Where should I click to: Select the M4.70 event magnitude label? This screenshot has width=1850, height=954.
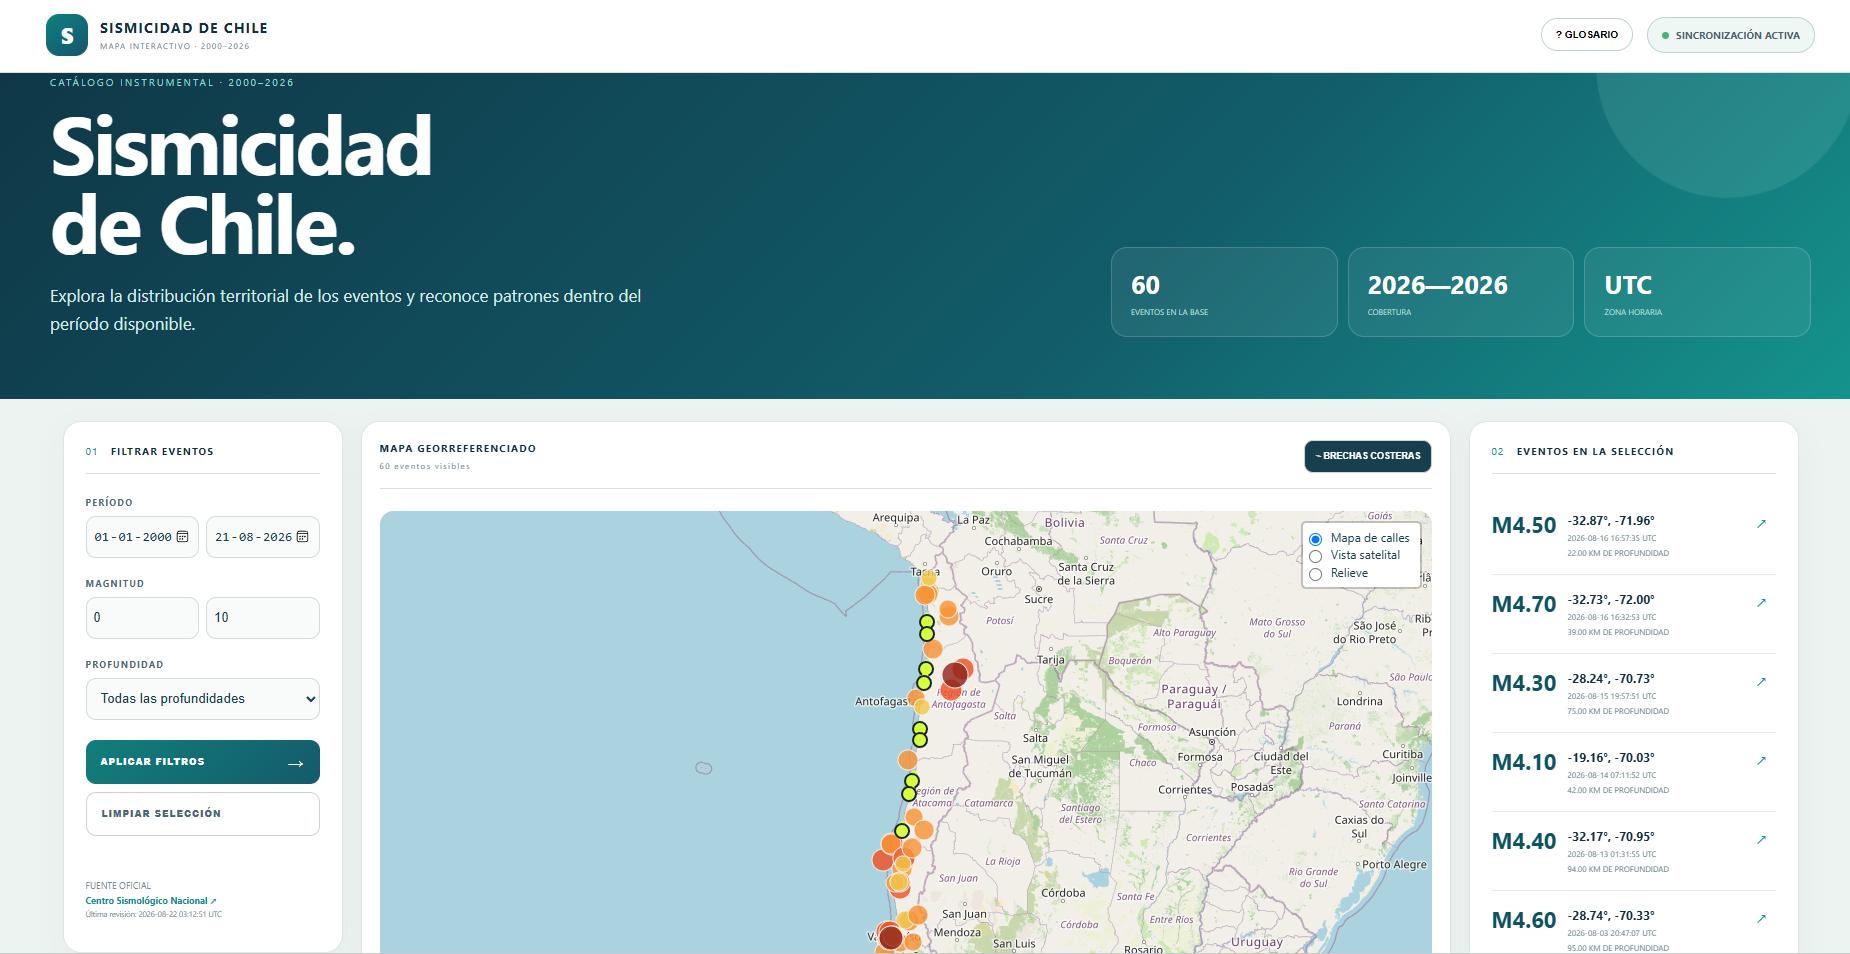pos(1524,605)
